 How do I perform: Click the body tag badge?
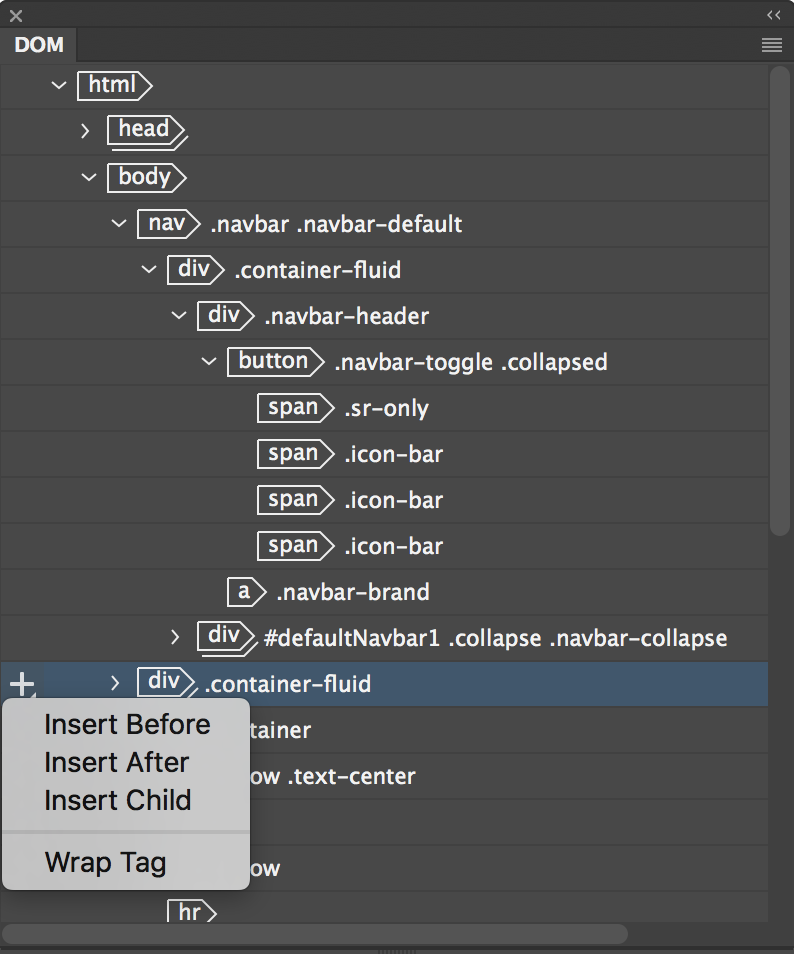145,177
